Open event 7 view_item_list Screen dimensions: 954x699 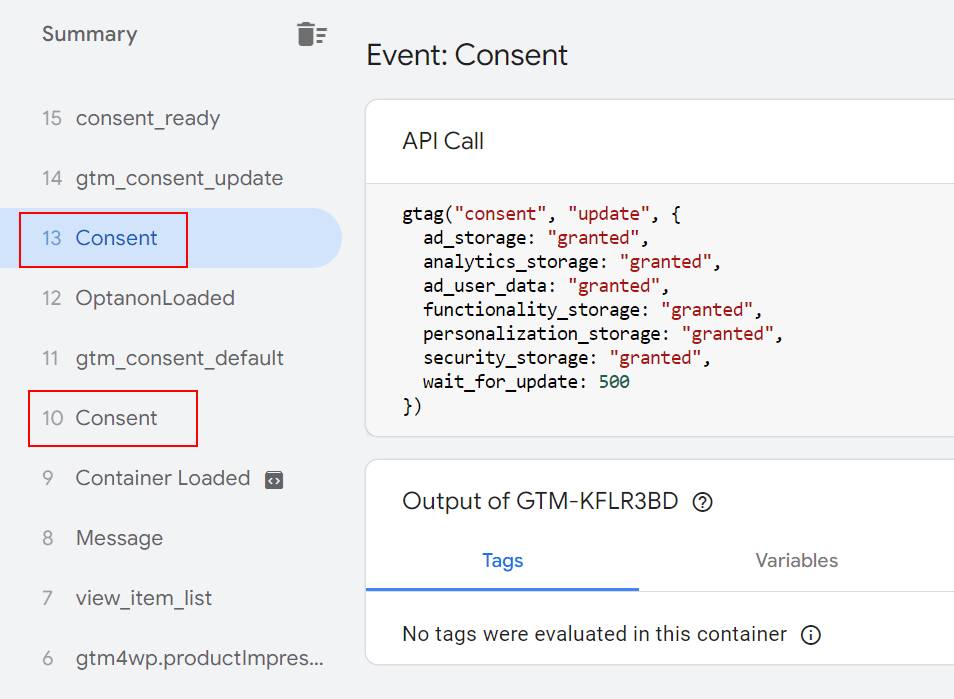(143, 598)
